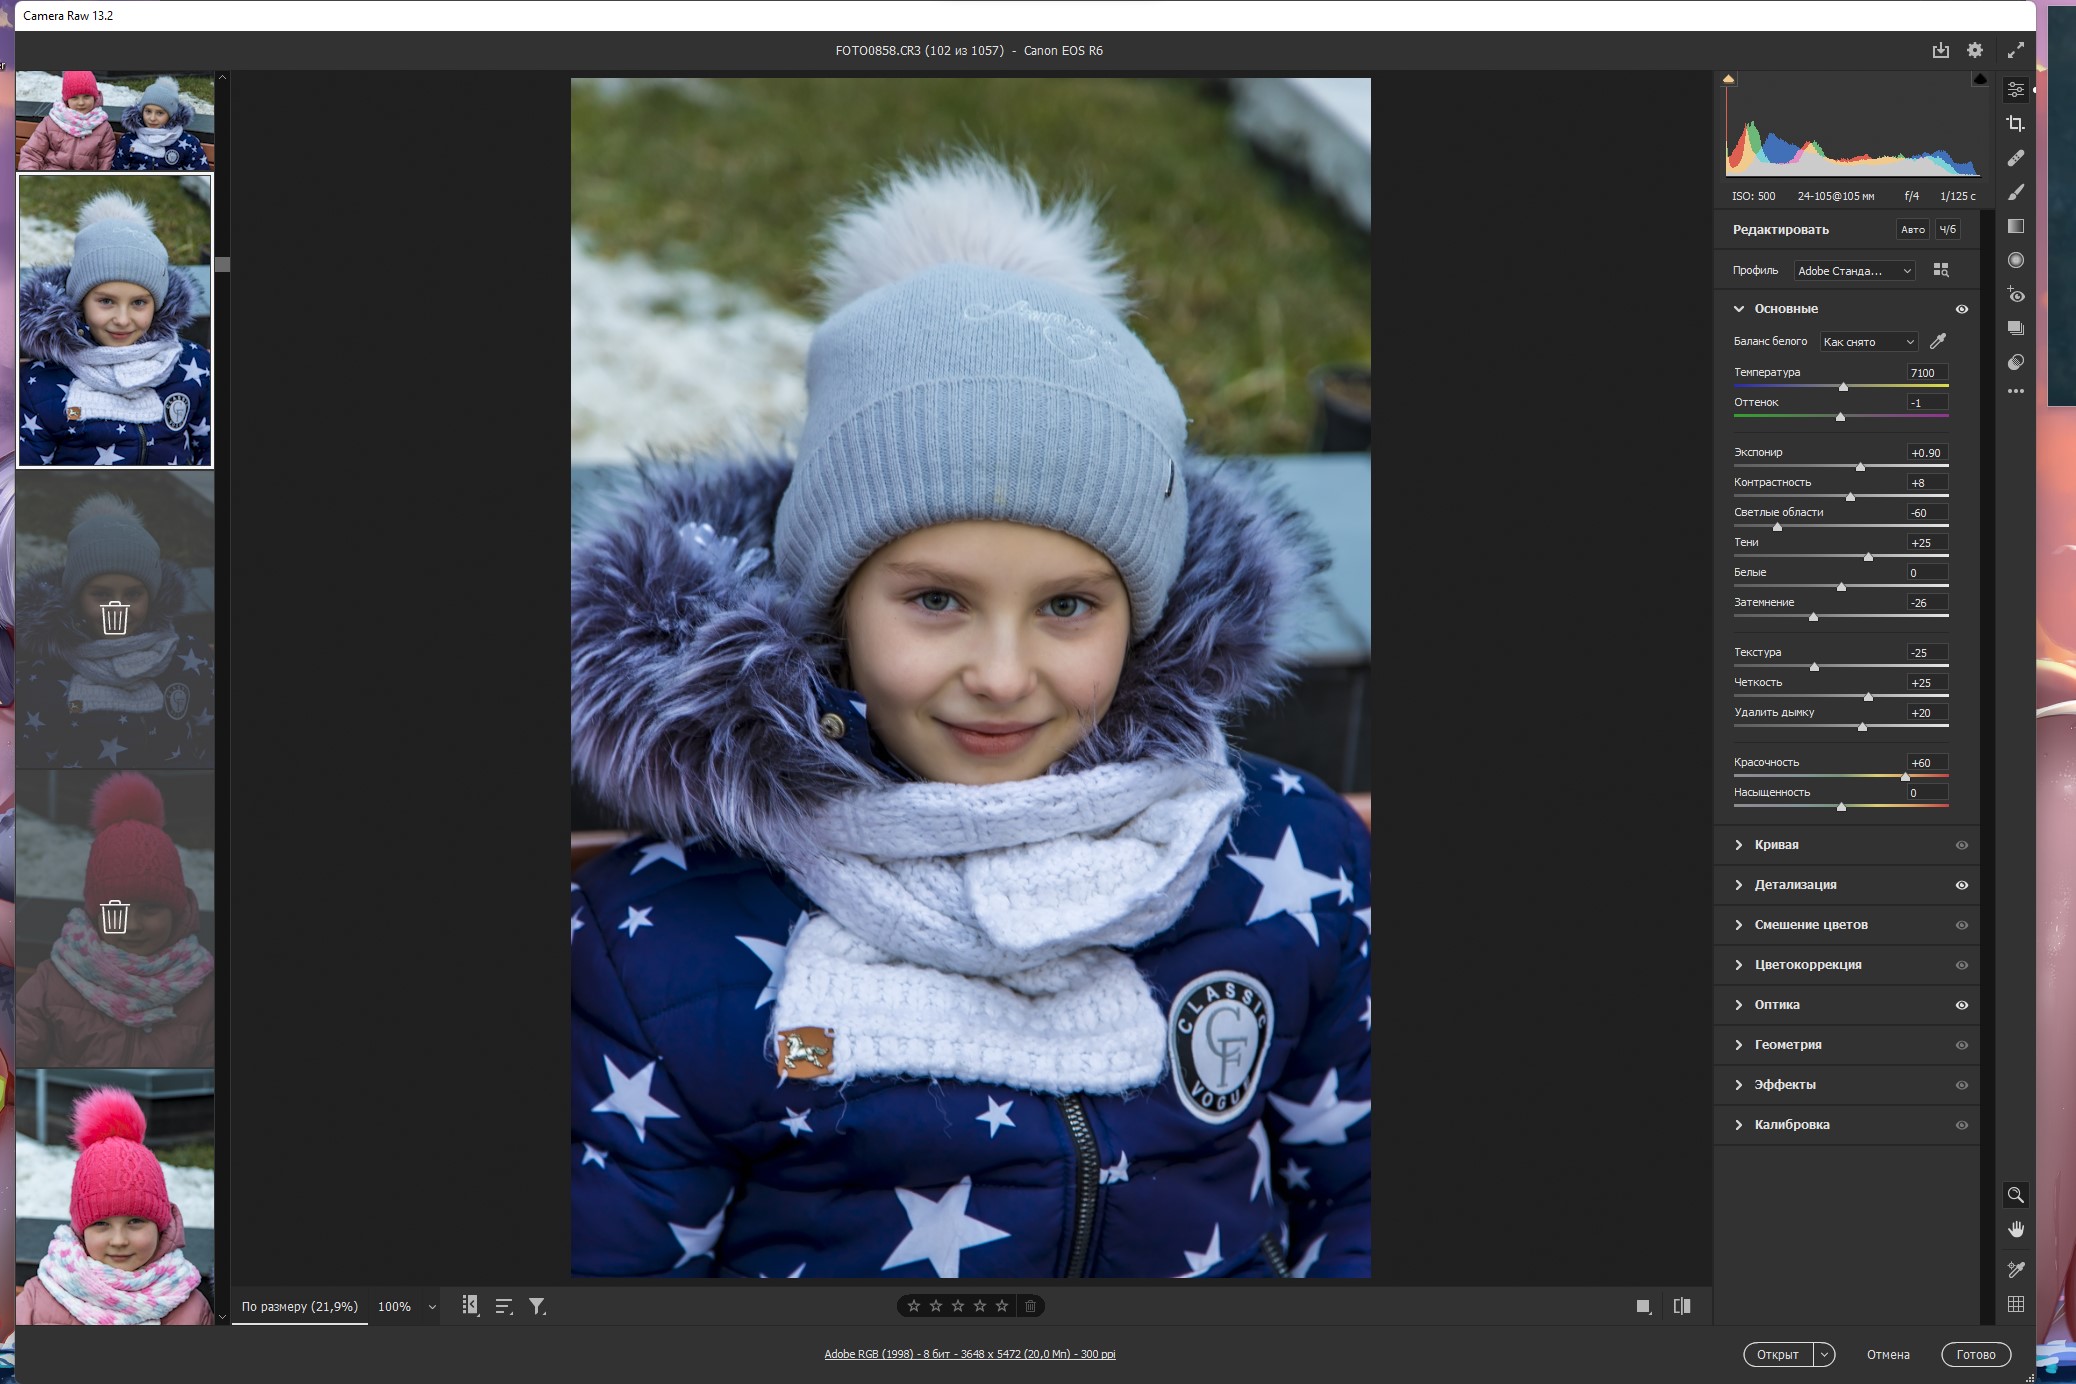Toggle full screen mode icon

click(x=2015, y=50)
